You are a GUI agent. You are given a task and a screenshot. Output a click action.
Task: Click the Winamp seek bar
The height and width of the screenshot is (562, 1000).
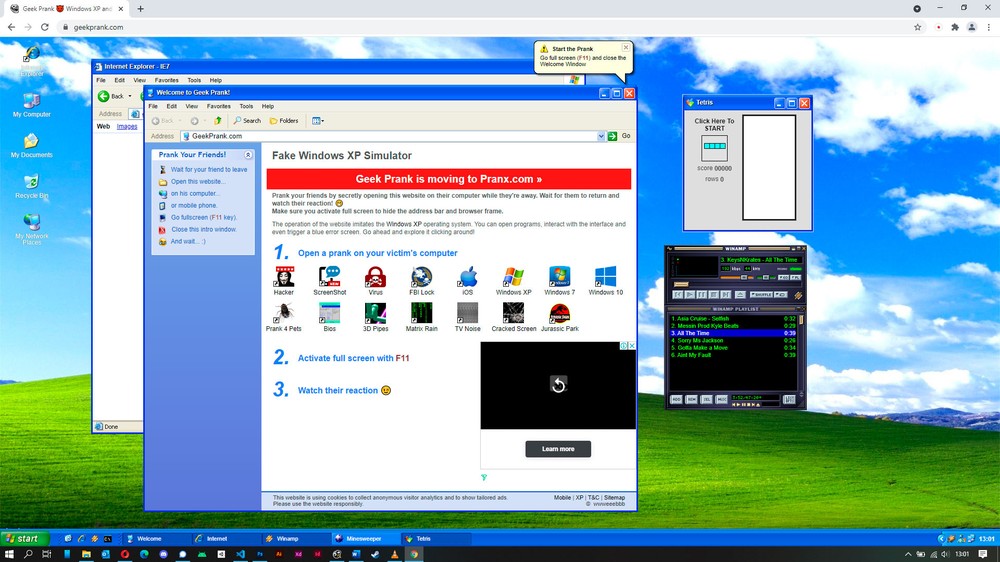tap(737, 284)
